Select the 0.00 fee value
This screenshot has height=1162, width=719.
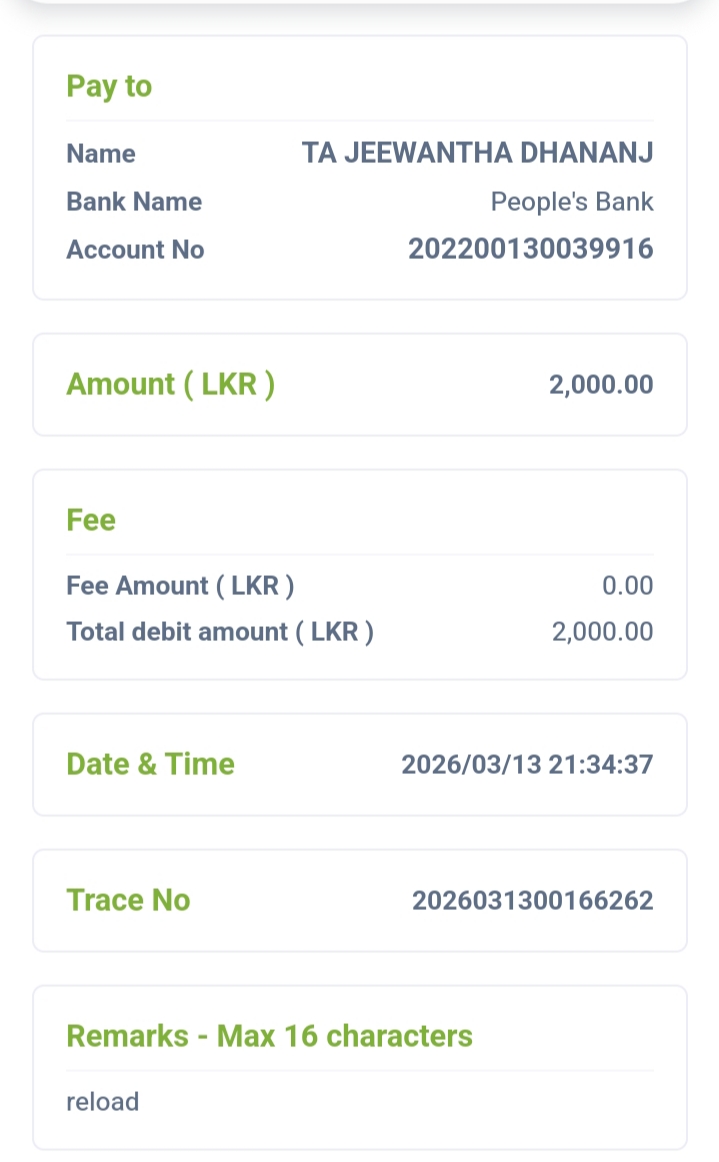coord(627,585)
